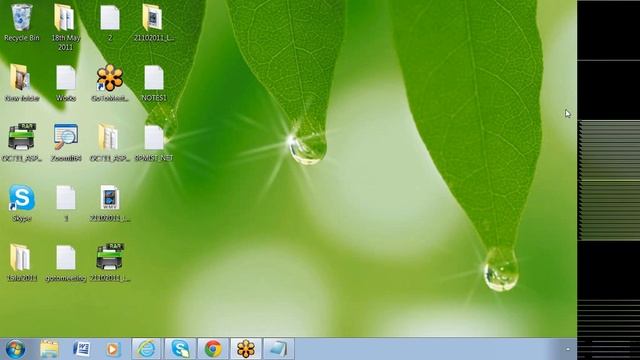
Task: Select the '21102011_...' RAR archive in bottom row
Action: tap(110, 262)
